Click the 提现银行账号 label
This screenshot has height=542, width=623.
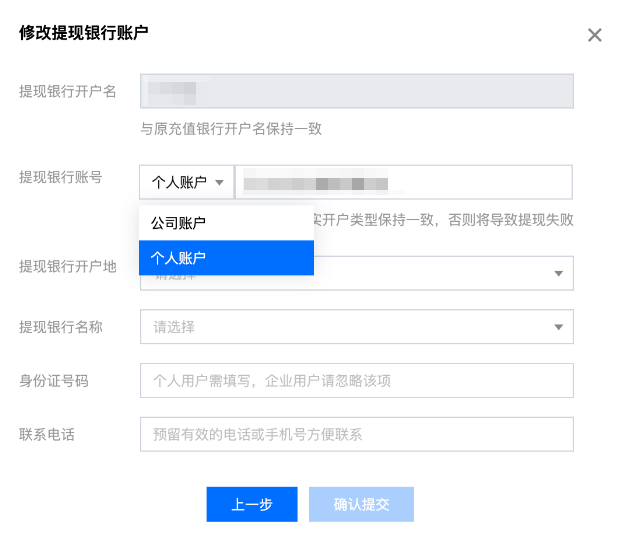(60, 177)
